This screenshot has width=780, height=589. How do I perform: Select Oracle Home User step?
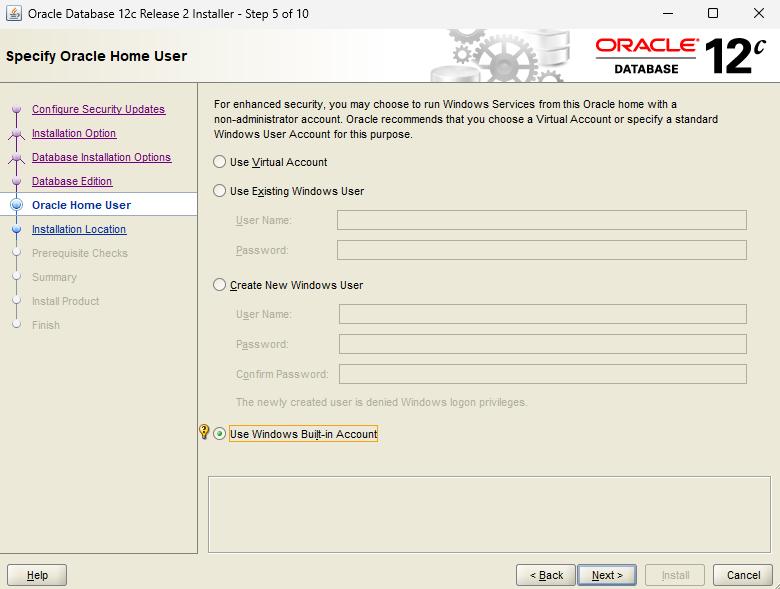pos(82,205)
